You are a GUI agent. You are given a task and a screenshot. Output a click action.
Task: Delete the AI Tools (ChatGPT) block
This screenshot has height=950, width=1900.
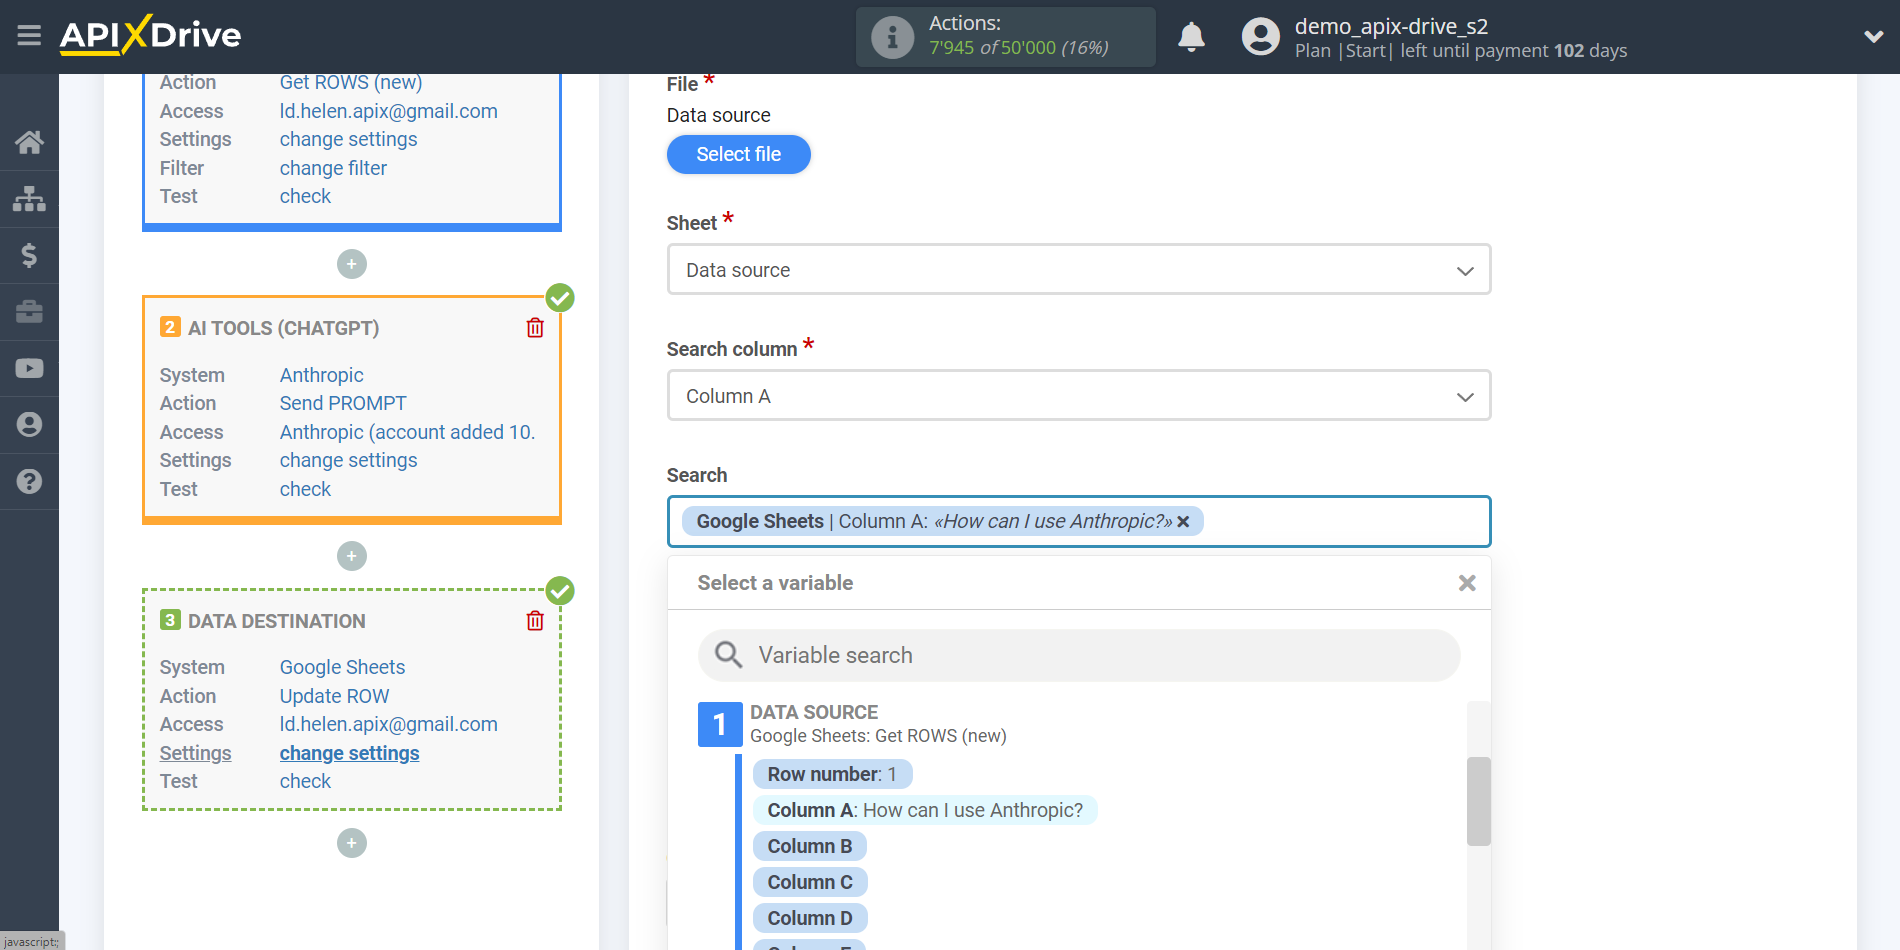pyautogui.click(x=535, y=328)
